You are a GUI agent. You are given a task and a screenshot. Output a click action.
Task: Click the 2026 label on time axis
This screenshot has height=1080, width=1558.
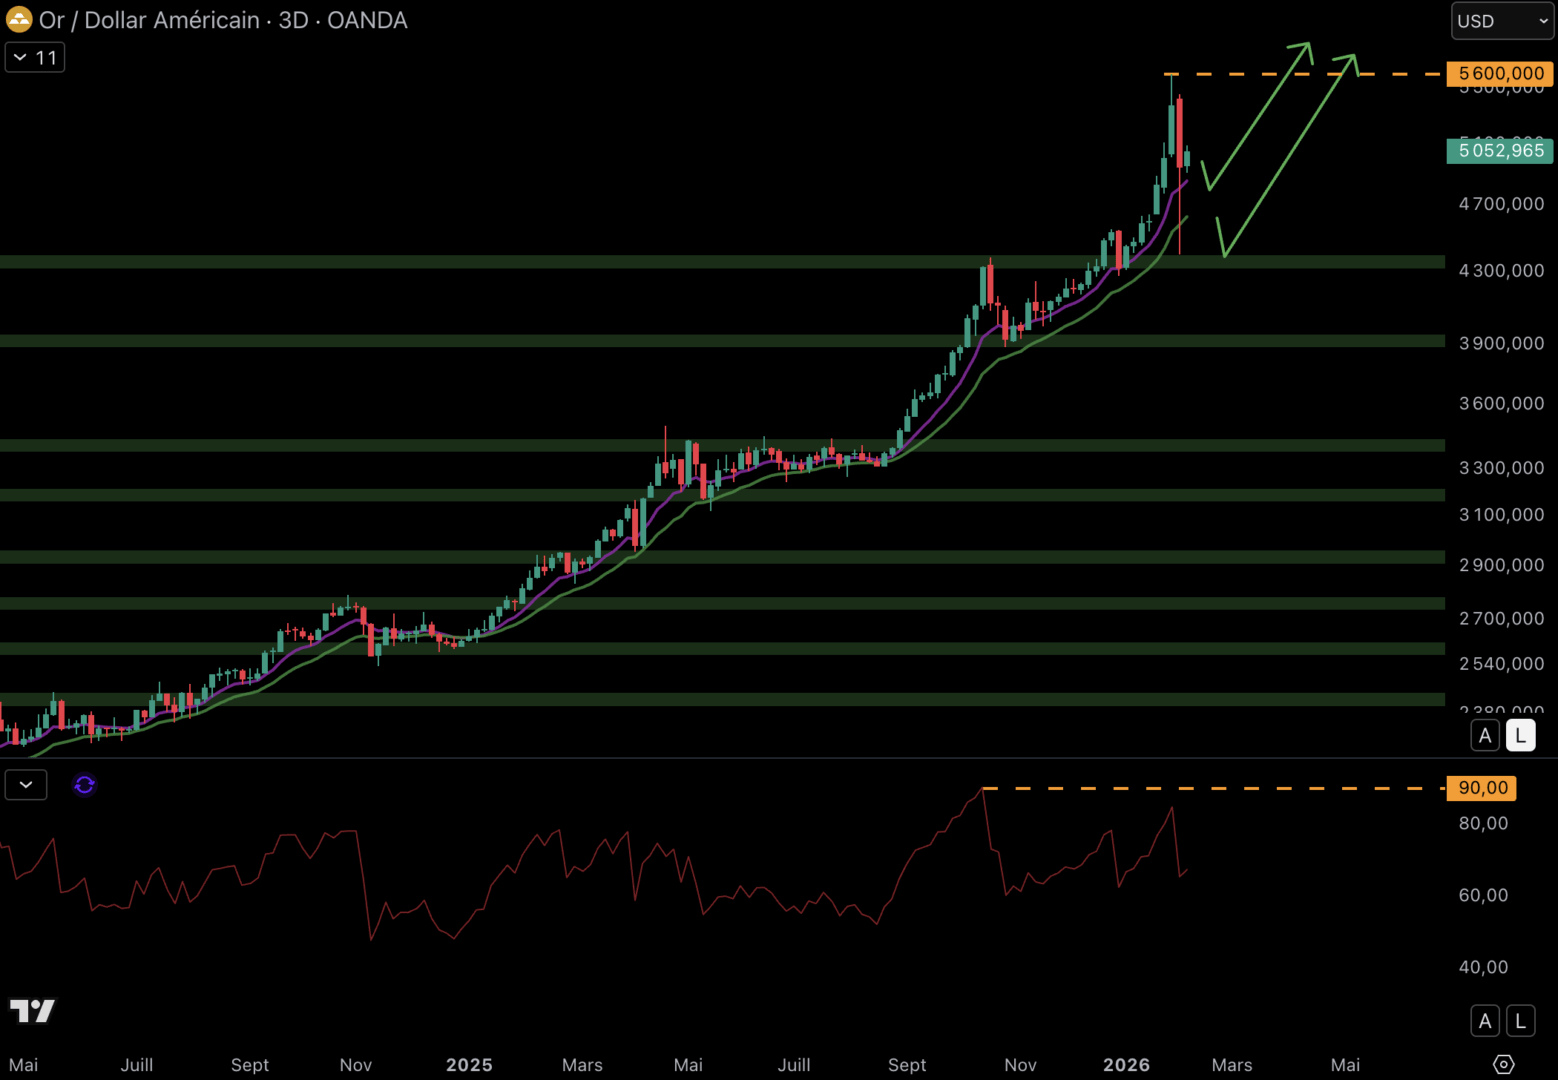point(1126,1065)
